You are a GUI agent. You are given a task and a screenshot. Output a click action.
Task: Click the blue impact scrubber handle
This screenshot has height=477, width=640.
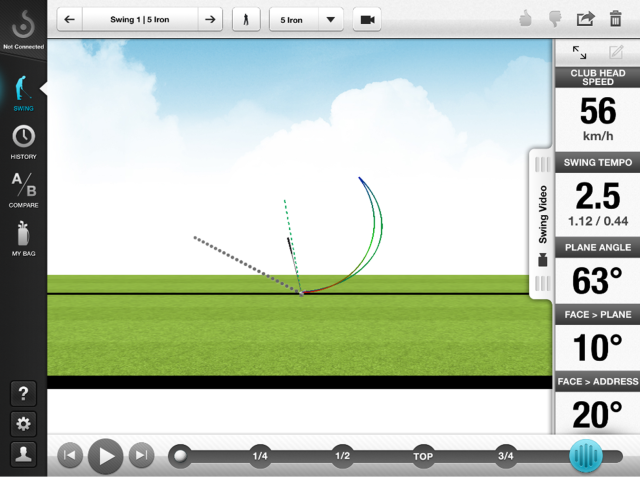pyautogui.click(x=586, y=456)
